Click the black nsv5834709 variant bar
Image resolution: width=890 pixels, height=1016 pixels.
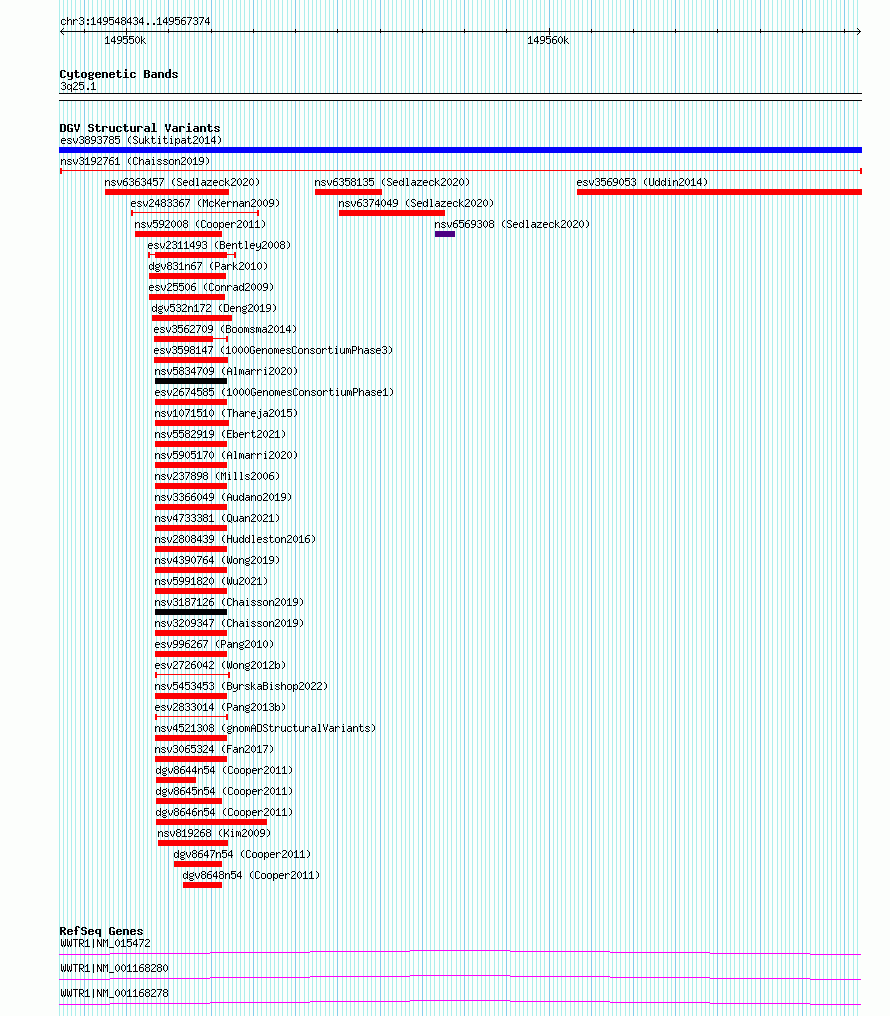[190, 381]
